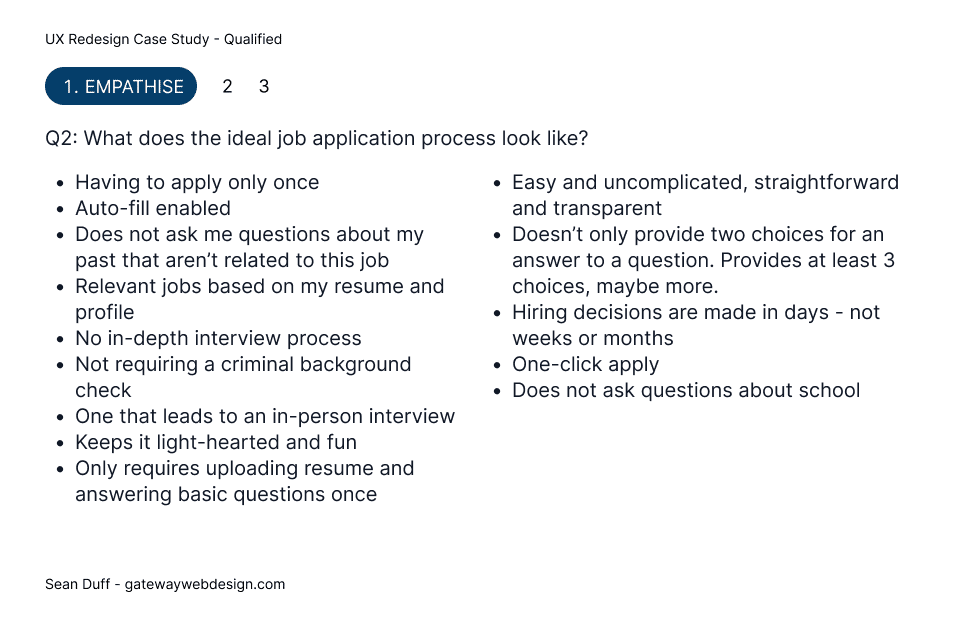Click the UX Redesign Case Study header
Screen dimensions: 959x619
click(163, 39)
